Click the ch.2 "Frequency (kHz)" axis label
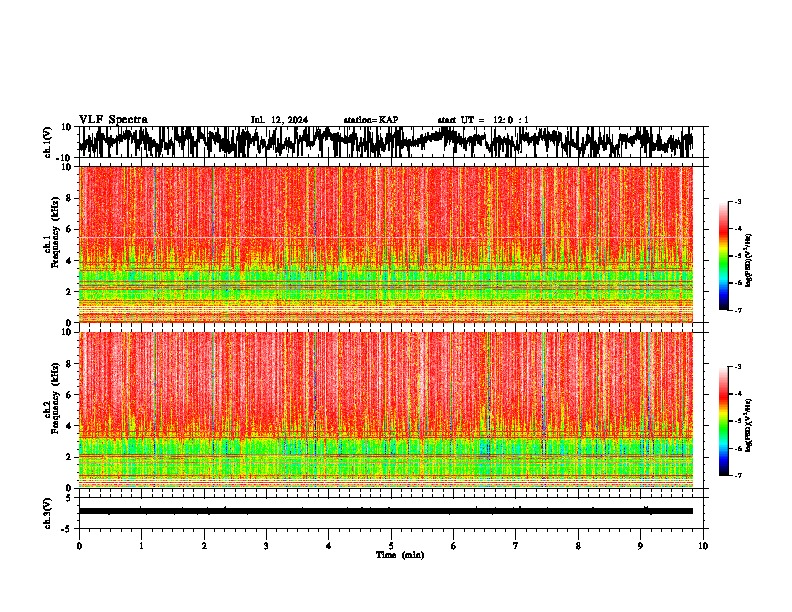 pyautogui.click(x=56, y=398)
